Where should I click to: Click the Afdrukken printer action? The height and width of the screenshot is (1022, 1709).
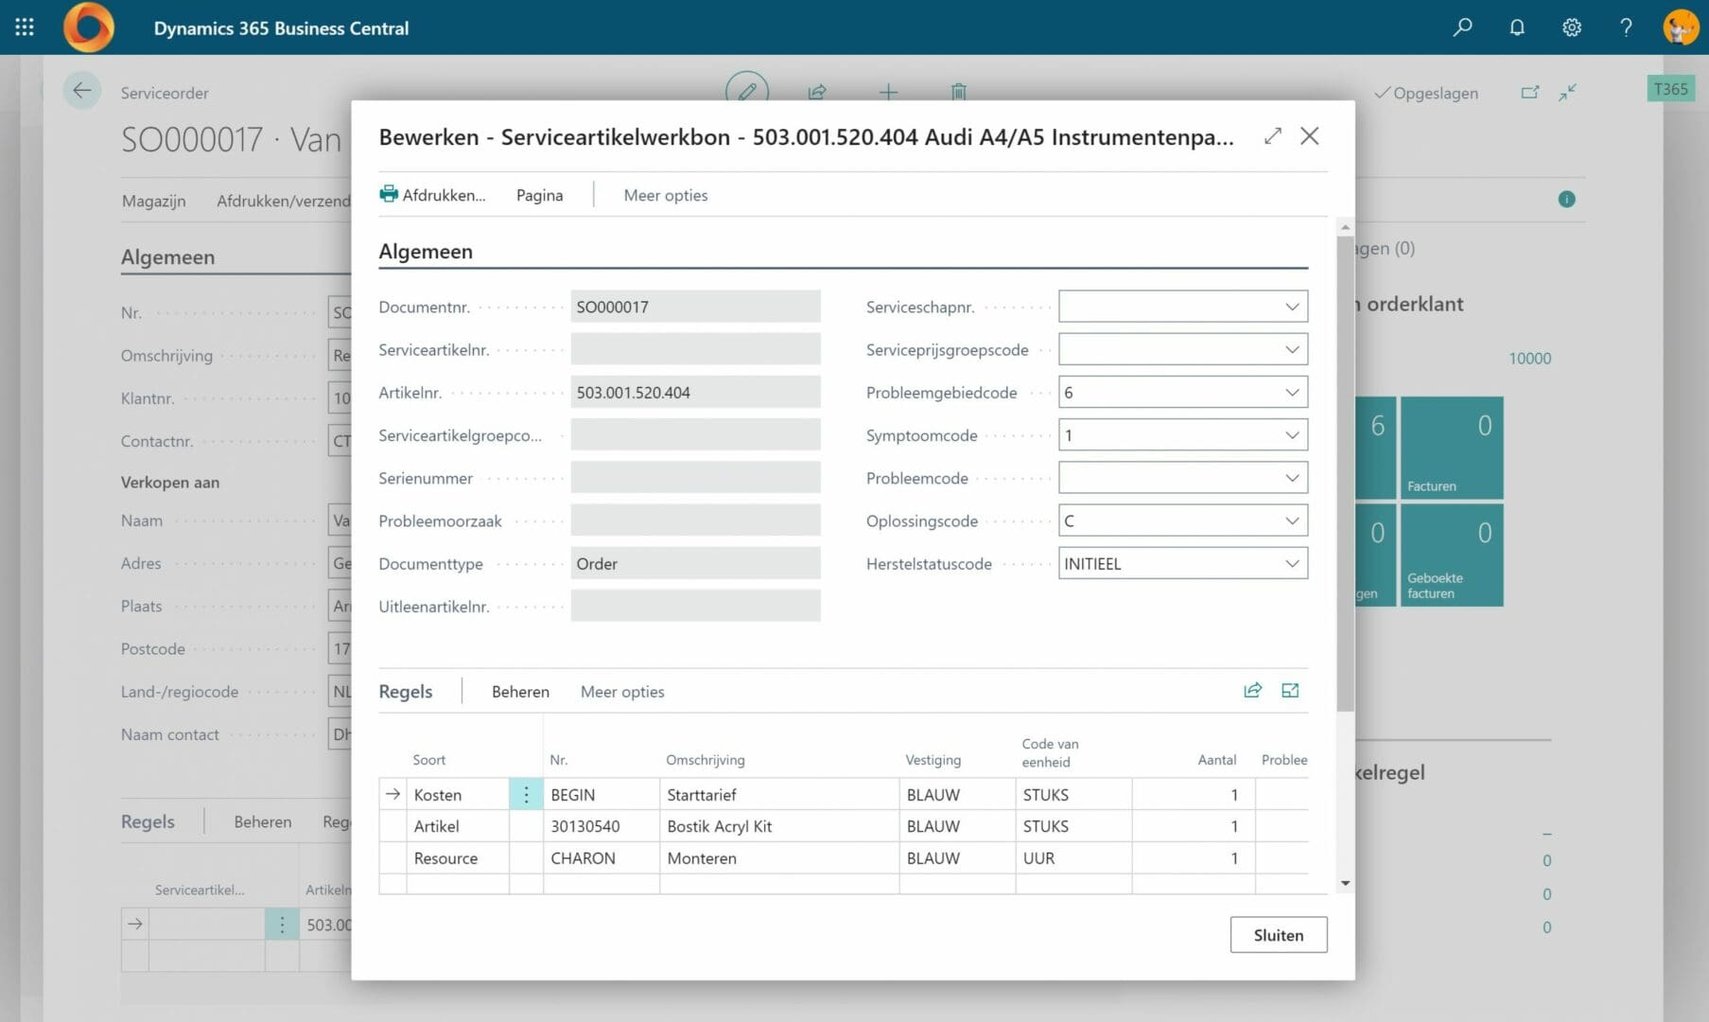[x=432, y=194]
